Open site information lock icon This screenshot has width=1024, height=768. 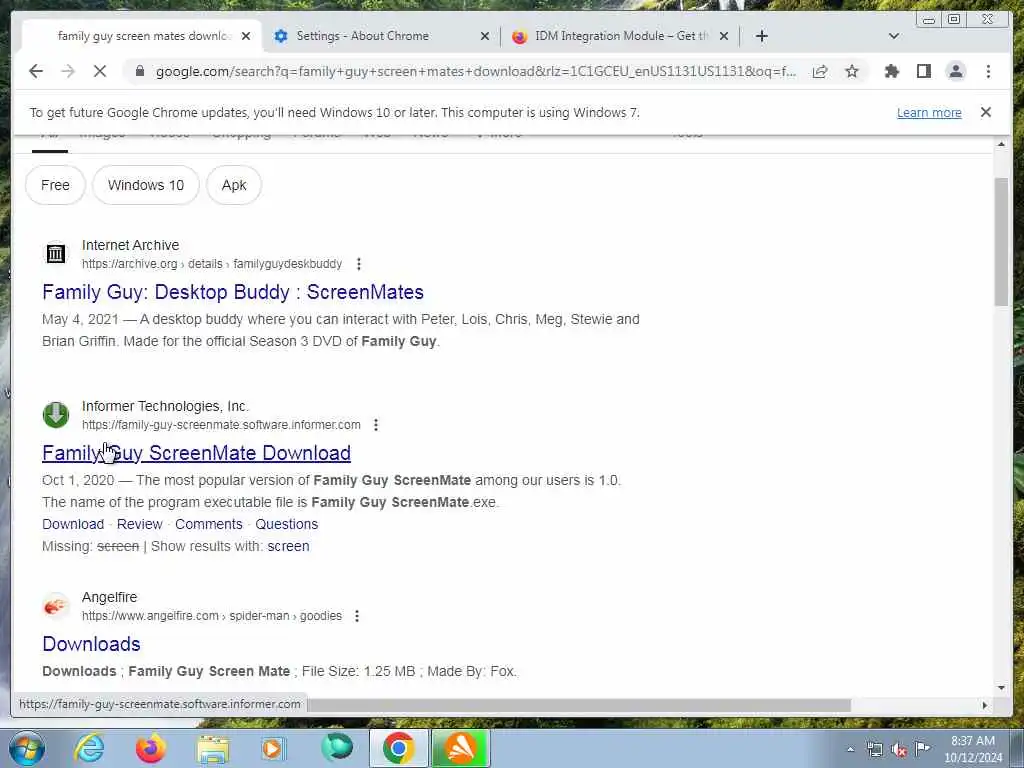click(x=140, y=71)
